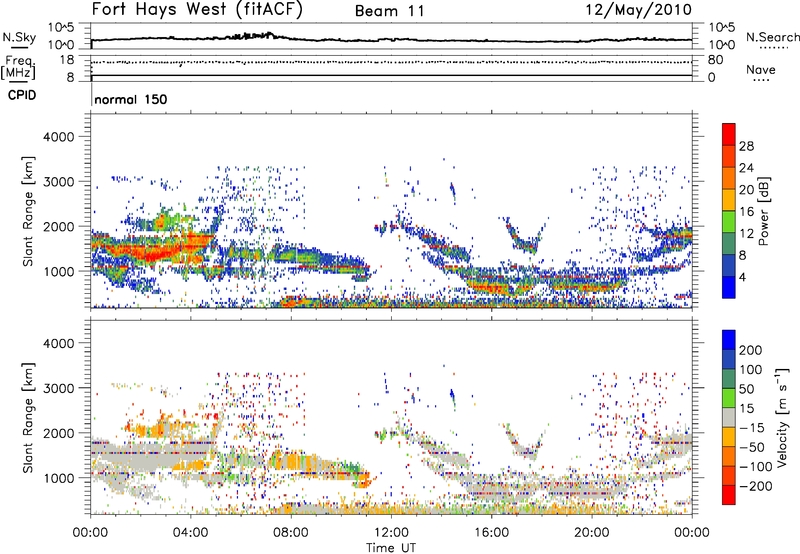
Task: Click the 'Beam 11' label
Action: [x=390, y=11]
